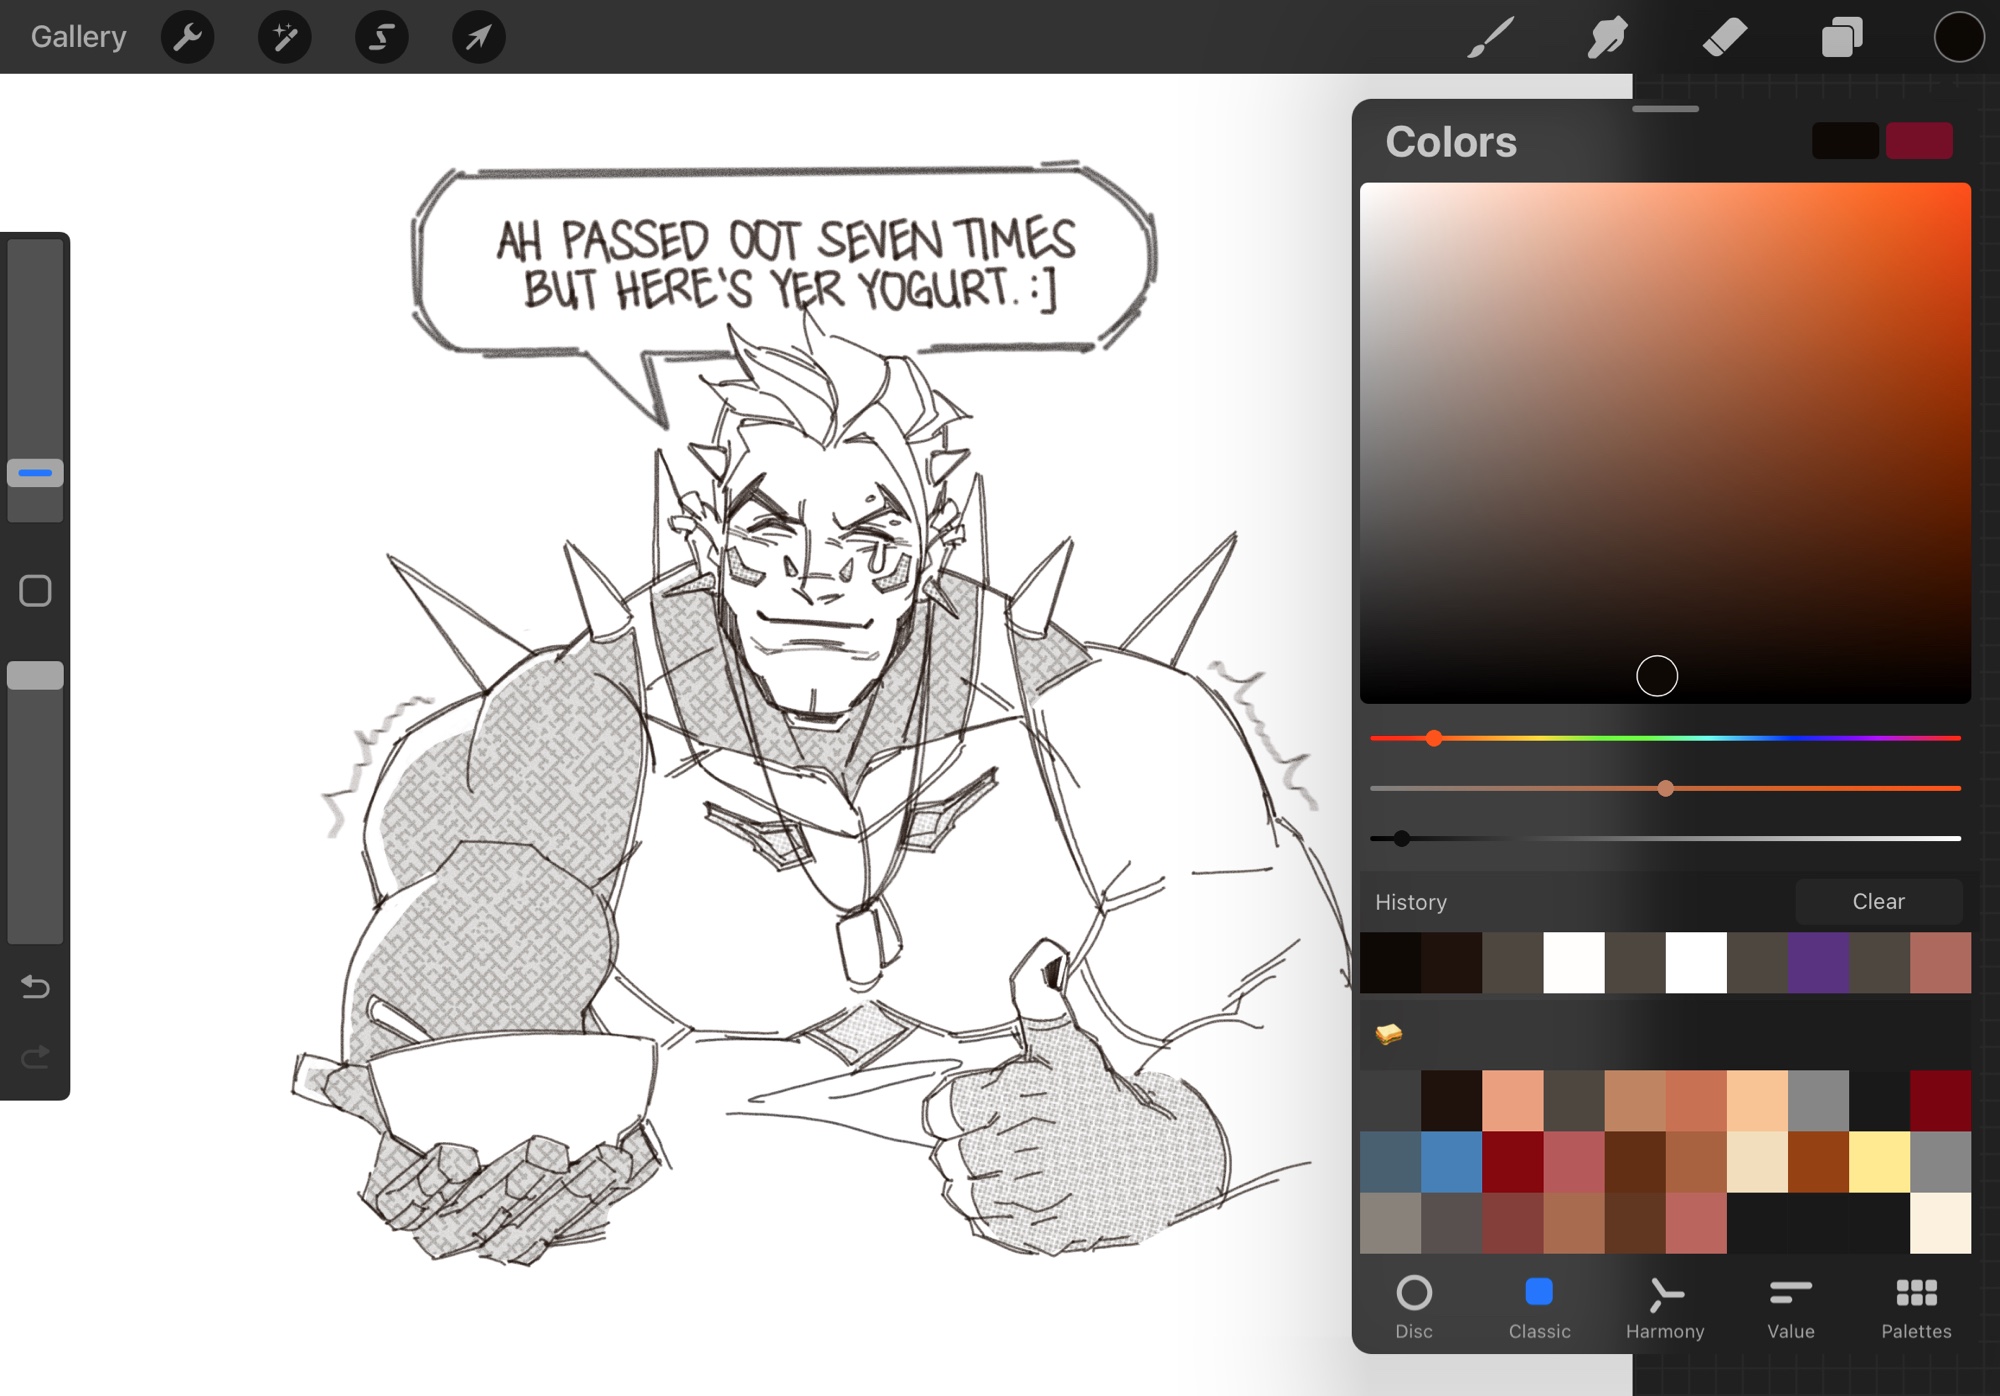This screenshot has height=1396, width=2000.
Task: Select the Paint brush tool
Action: [1490, 38]
